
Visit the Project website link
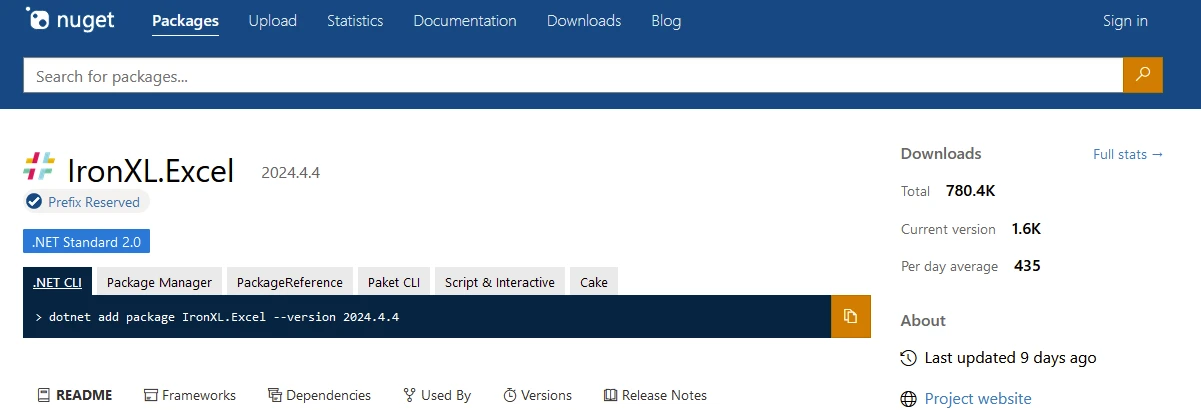click(x=978, y=399)
